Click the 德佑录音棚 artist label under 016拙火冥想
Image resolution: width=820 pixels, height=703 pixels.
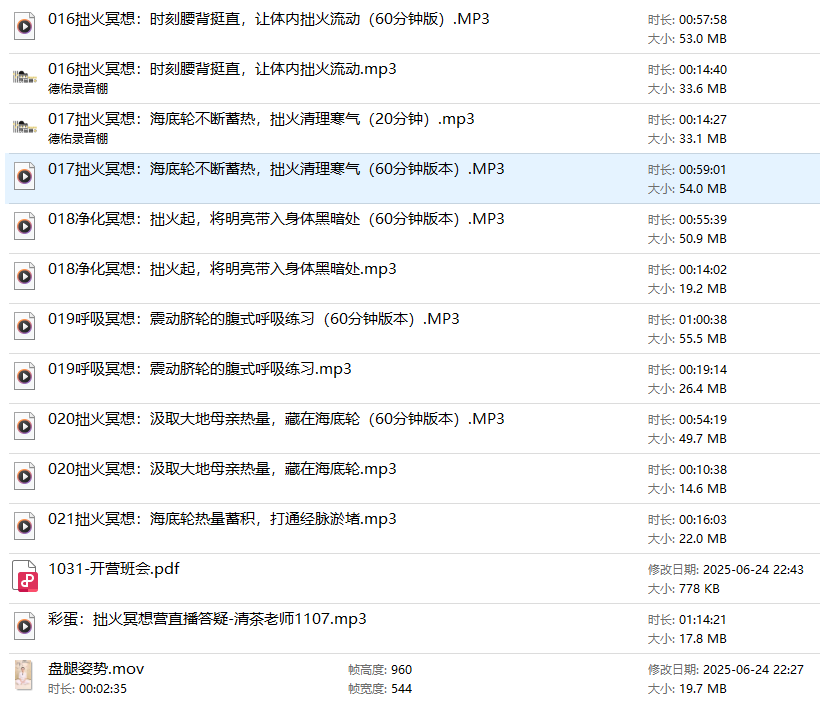[78, 88]
